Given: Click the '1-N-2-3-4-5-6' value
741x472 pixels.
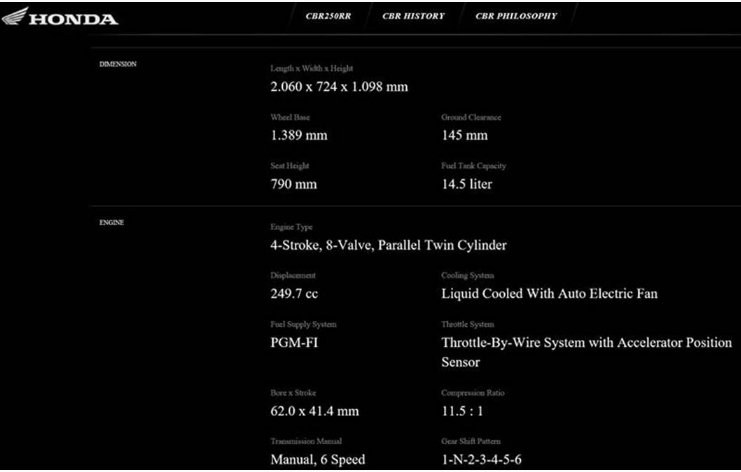Looking at the screenshot, I should click(x=482, y=460).
